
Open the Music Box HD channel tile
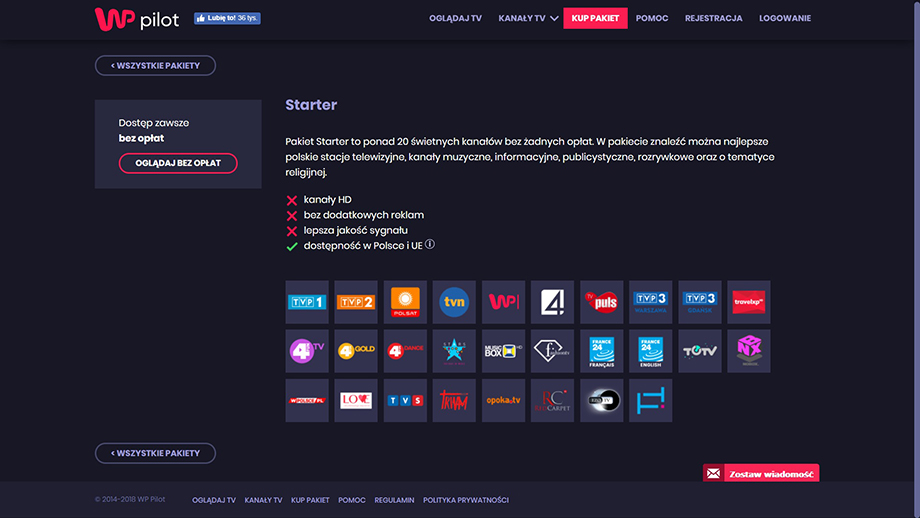(x=503, y=351)
